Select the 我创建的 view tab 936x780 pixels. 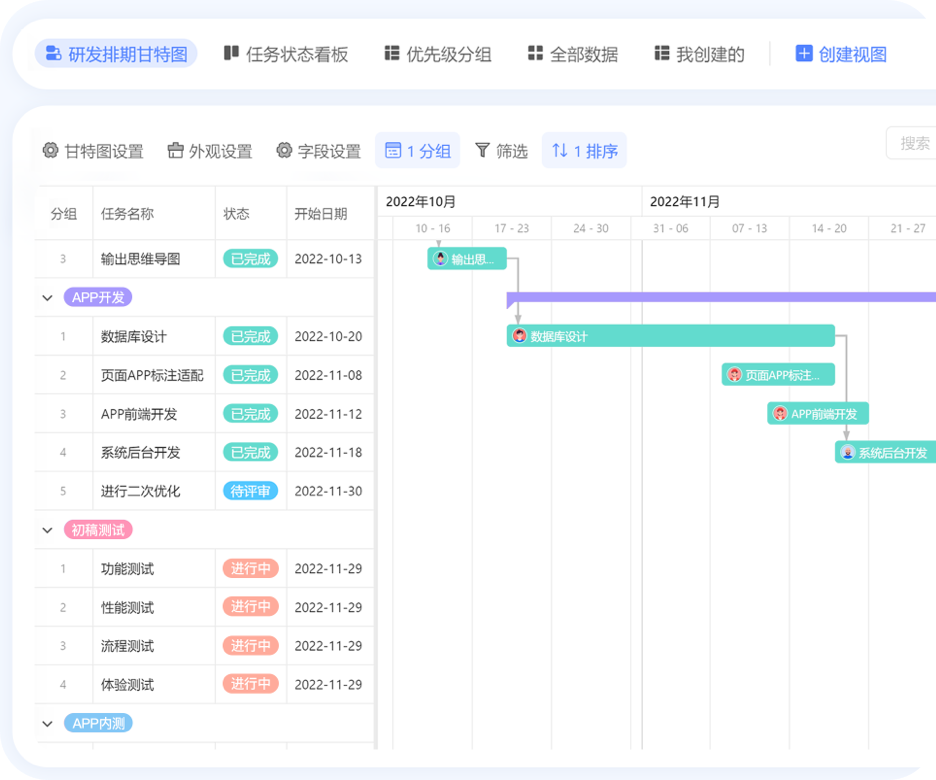tap(699, 54)
